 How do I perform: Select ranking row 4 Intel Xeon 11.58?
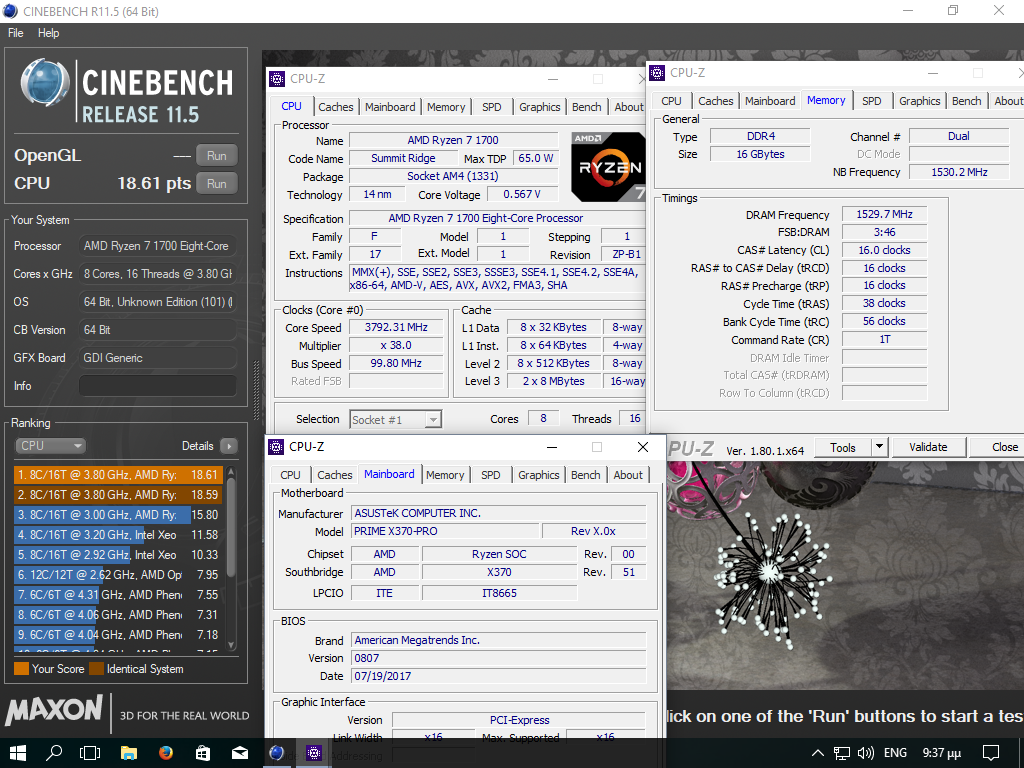pyautogui.click(x=118, y=535)
